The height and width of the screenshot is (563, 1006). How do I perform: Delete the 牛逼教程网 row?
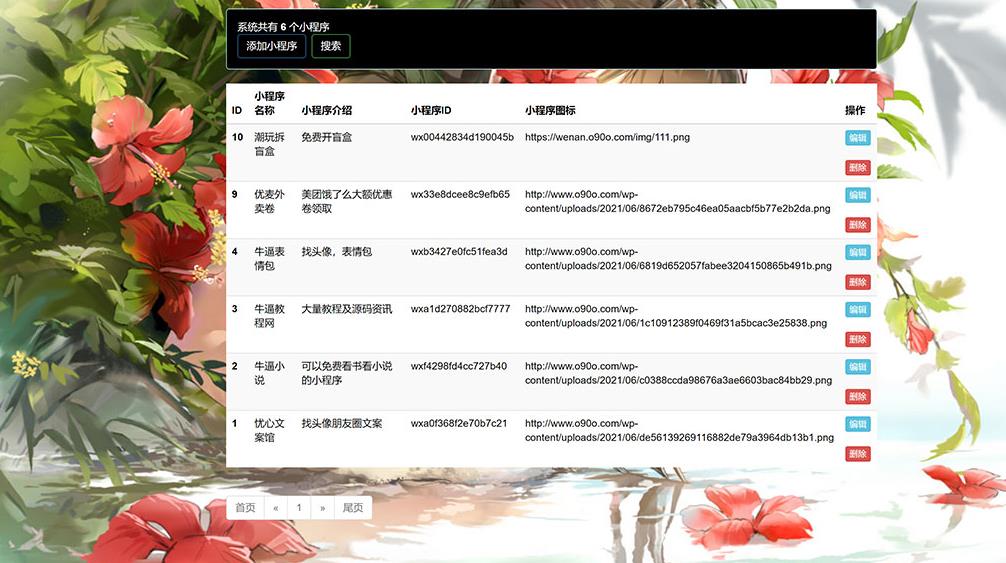point(857,339)
